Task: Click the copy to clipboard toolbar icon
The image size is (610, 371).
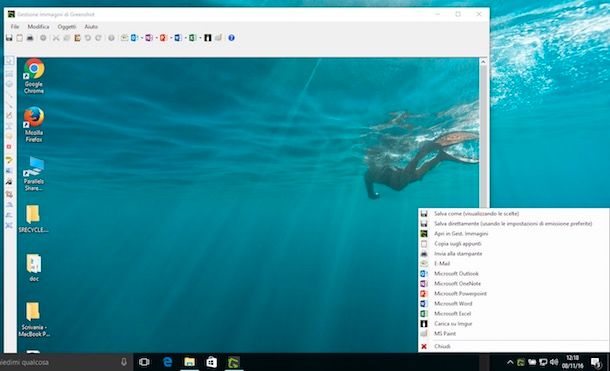Action: [19, 38]
